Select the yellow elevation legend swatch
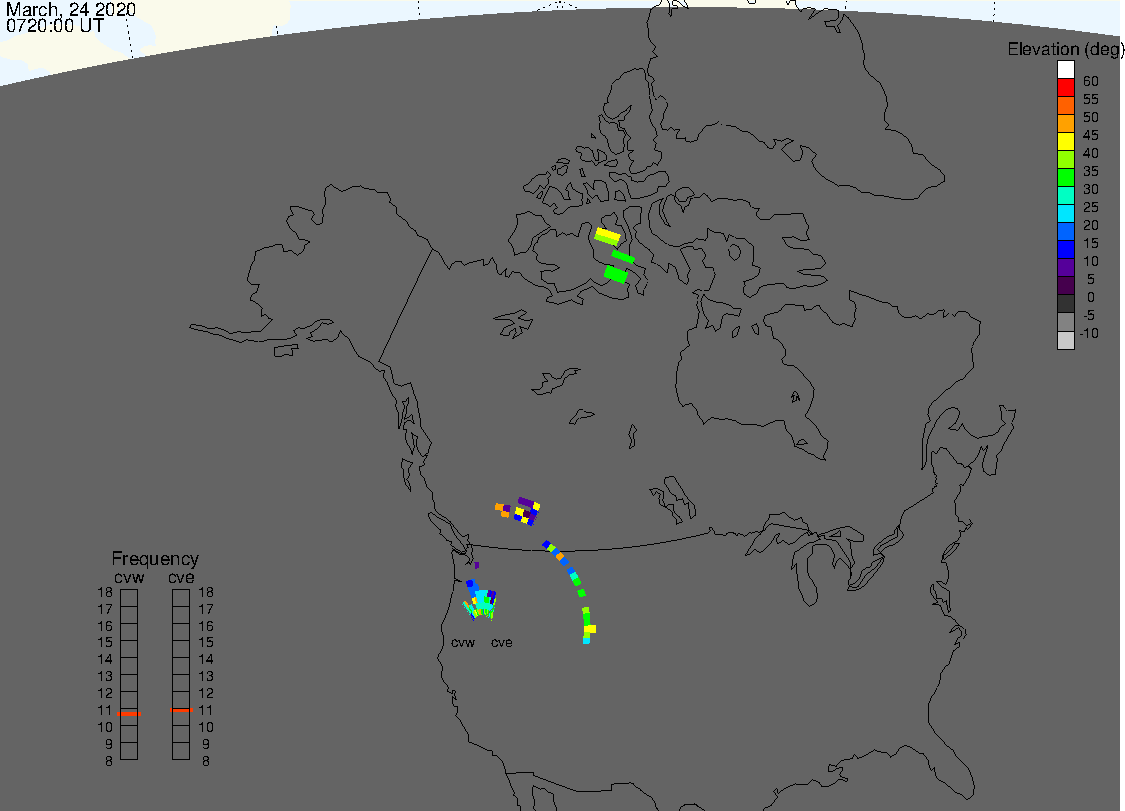Screen dimensions: 1125x811 tap(1065, 141)
